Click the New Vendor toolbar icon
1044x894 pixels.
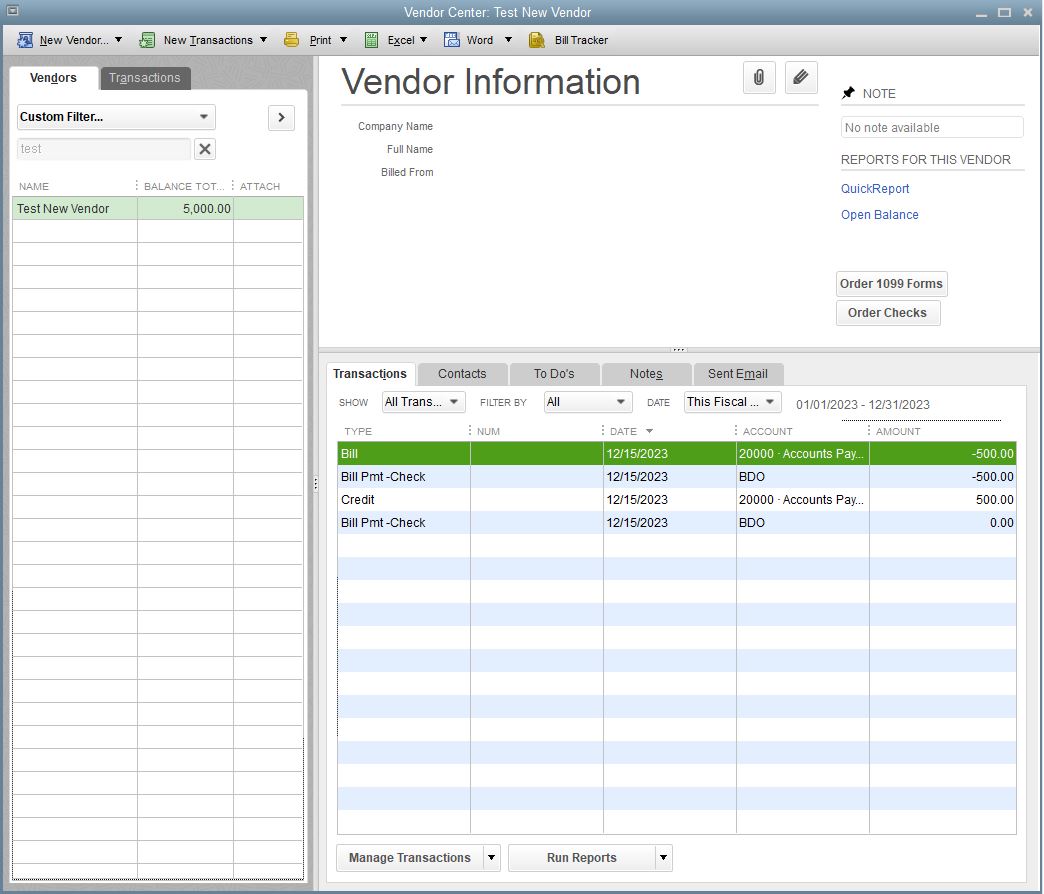pyautogui.click(x=25, y=40)
